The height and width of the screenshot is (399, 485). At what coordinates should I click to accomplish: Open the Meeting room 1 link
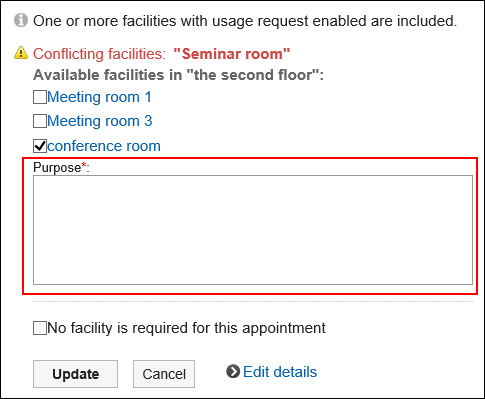click(99, 97)
